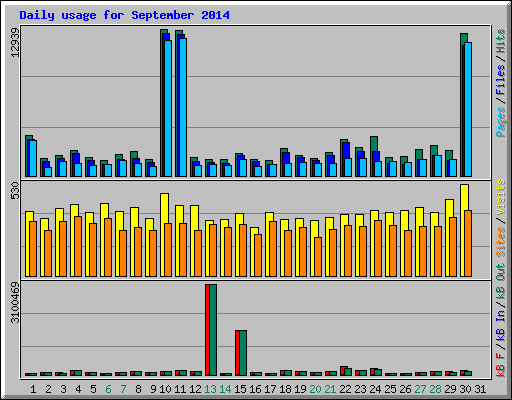Click day label 22 on the x-axis
Screen dimensions: 512x400
click(x=345, y=389)
